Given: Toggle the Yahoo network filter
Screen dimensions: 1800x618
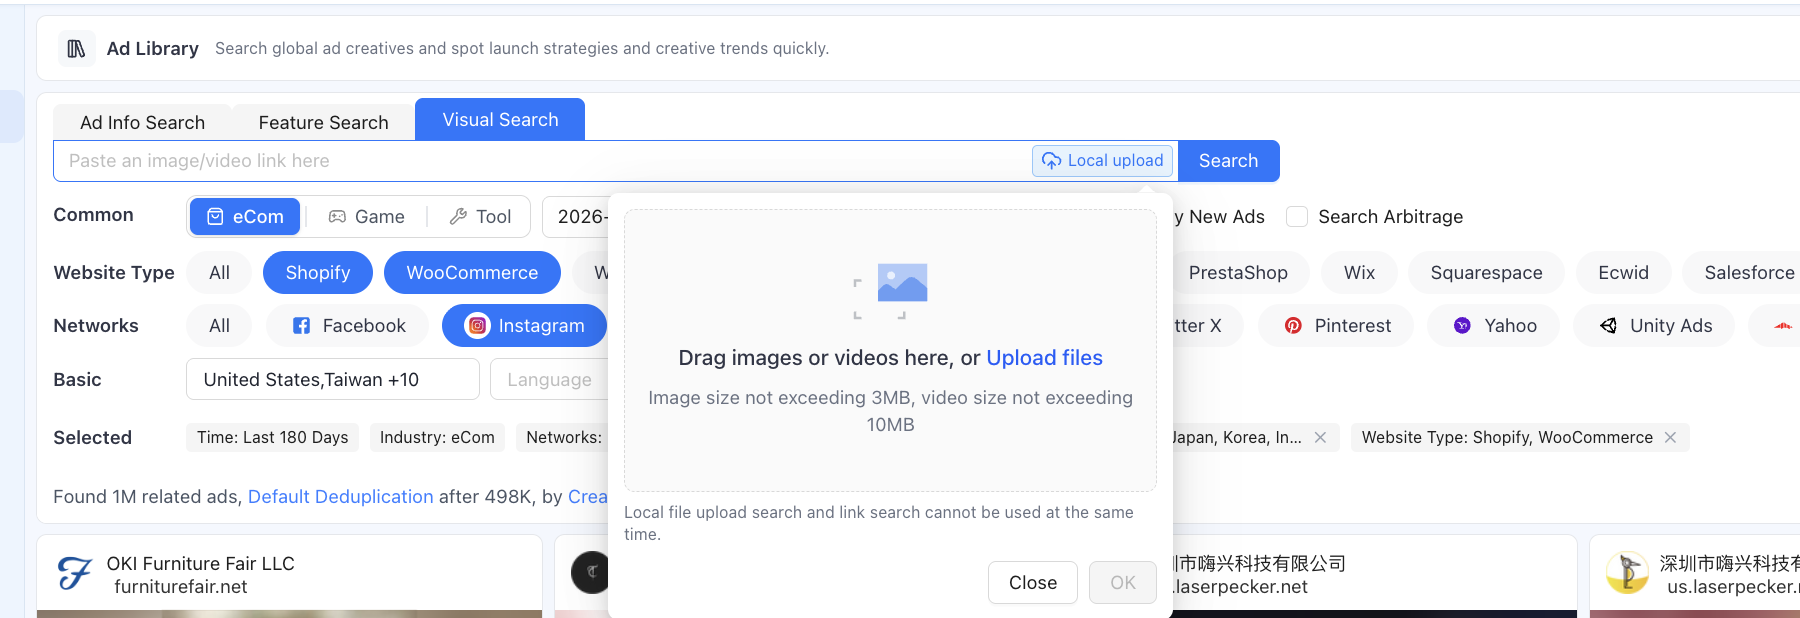Looking at the screenshot, I should (x=1494, y=326).
